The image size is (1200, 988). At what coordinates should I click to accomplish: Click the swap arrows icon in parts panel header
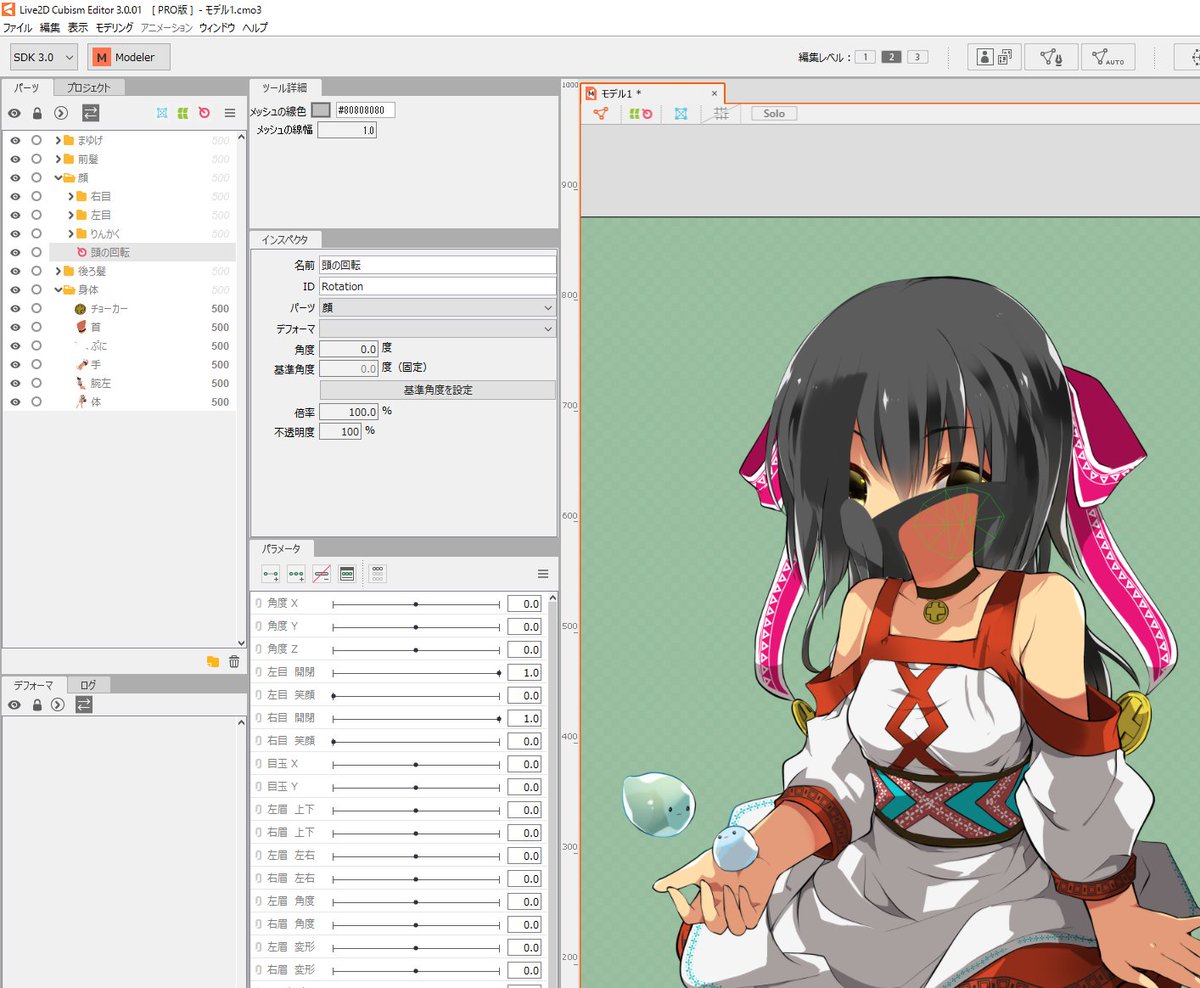(x=90, y=113)
